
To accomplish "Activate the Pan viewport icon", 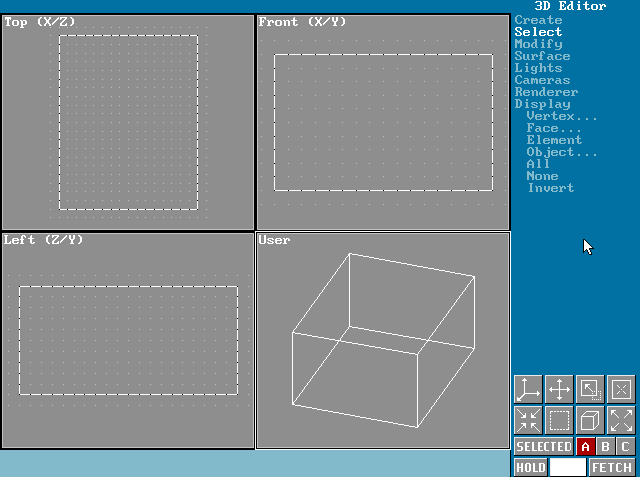I will 559,389.
